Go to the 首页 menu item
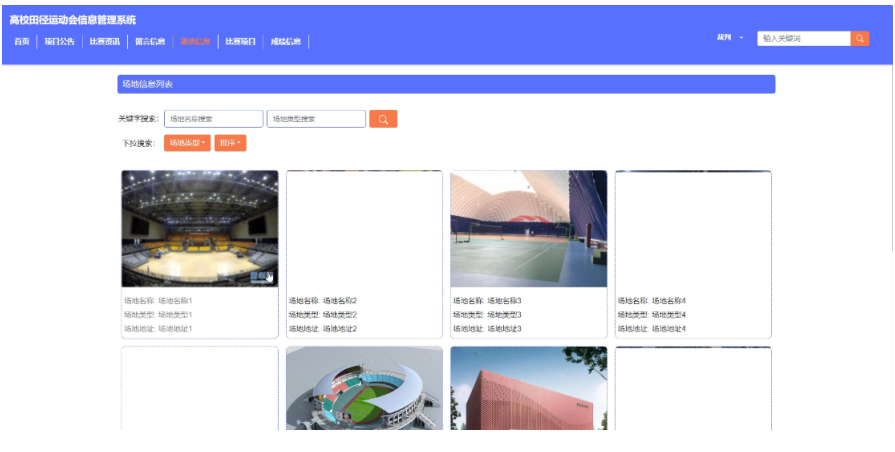This screenshot has width=895, height=452. coord(22,42)
